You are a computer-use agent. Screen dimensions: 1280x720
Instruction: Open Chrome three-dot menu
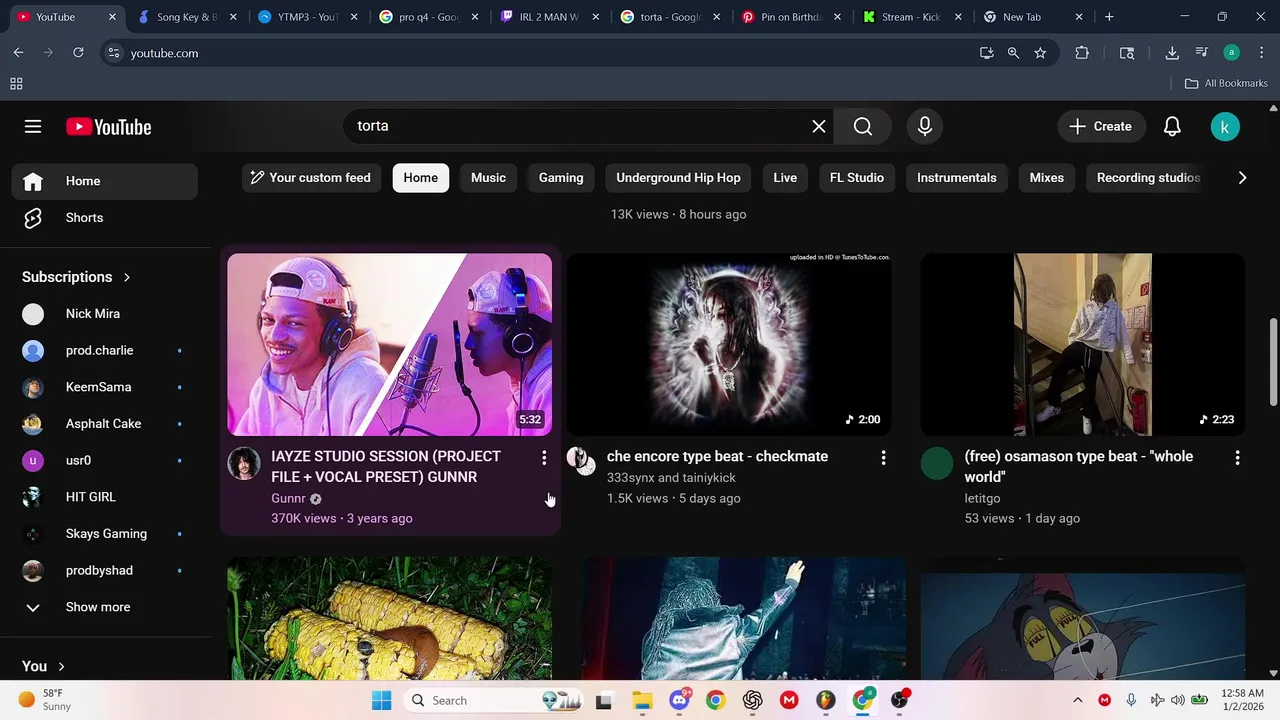coord(1260,53)
